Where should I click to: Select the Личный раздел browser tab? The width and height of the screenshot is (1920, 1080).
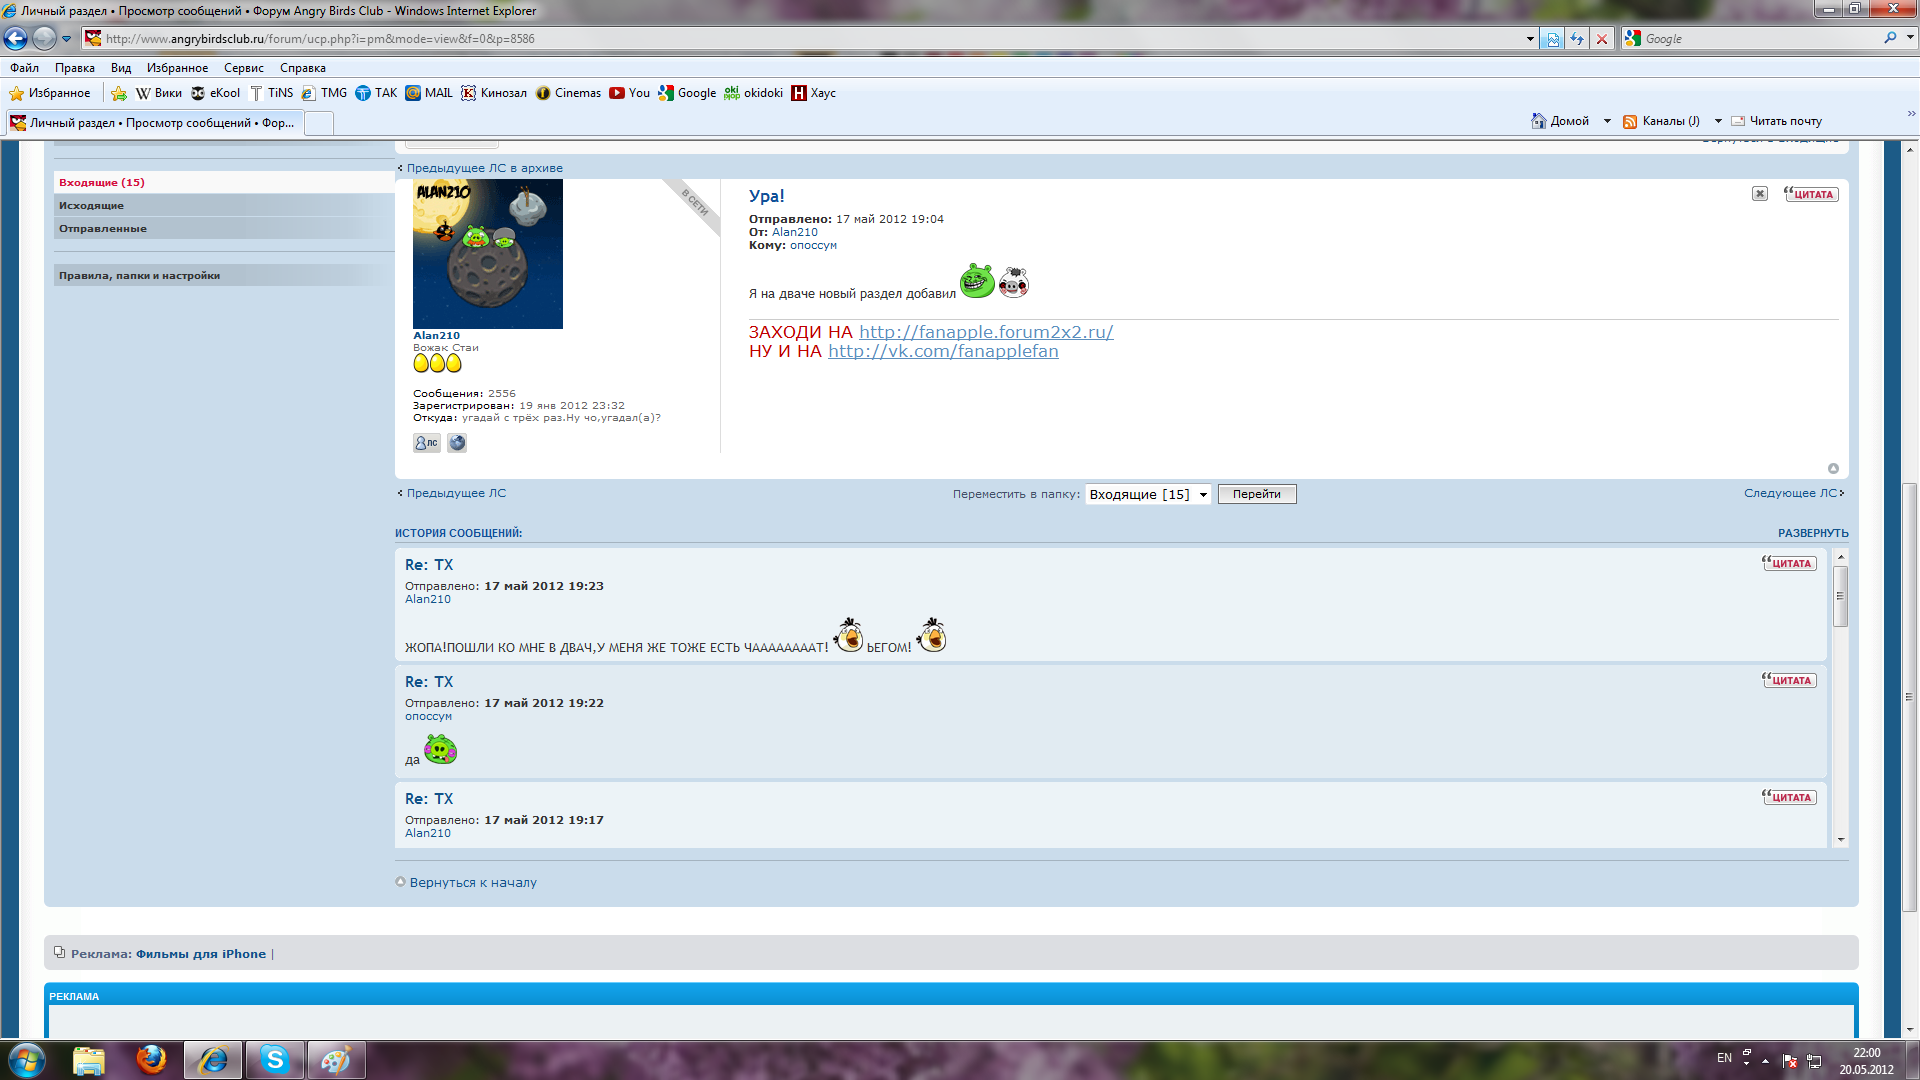tap(153, 123)
